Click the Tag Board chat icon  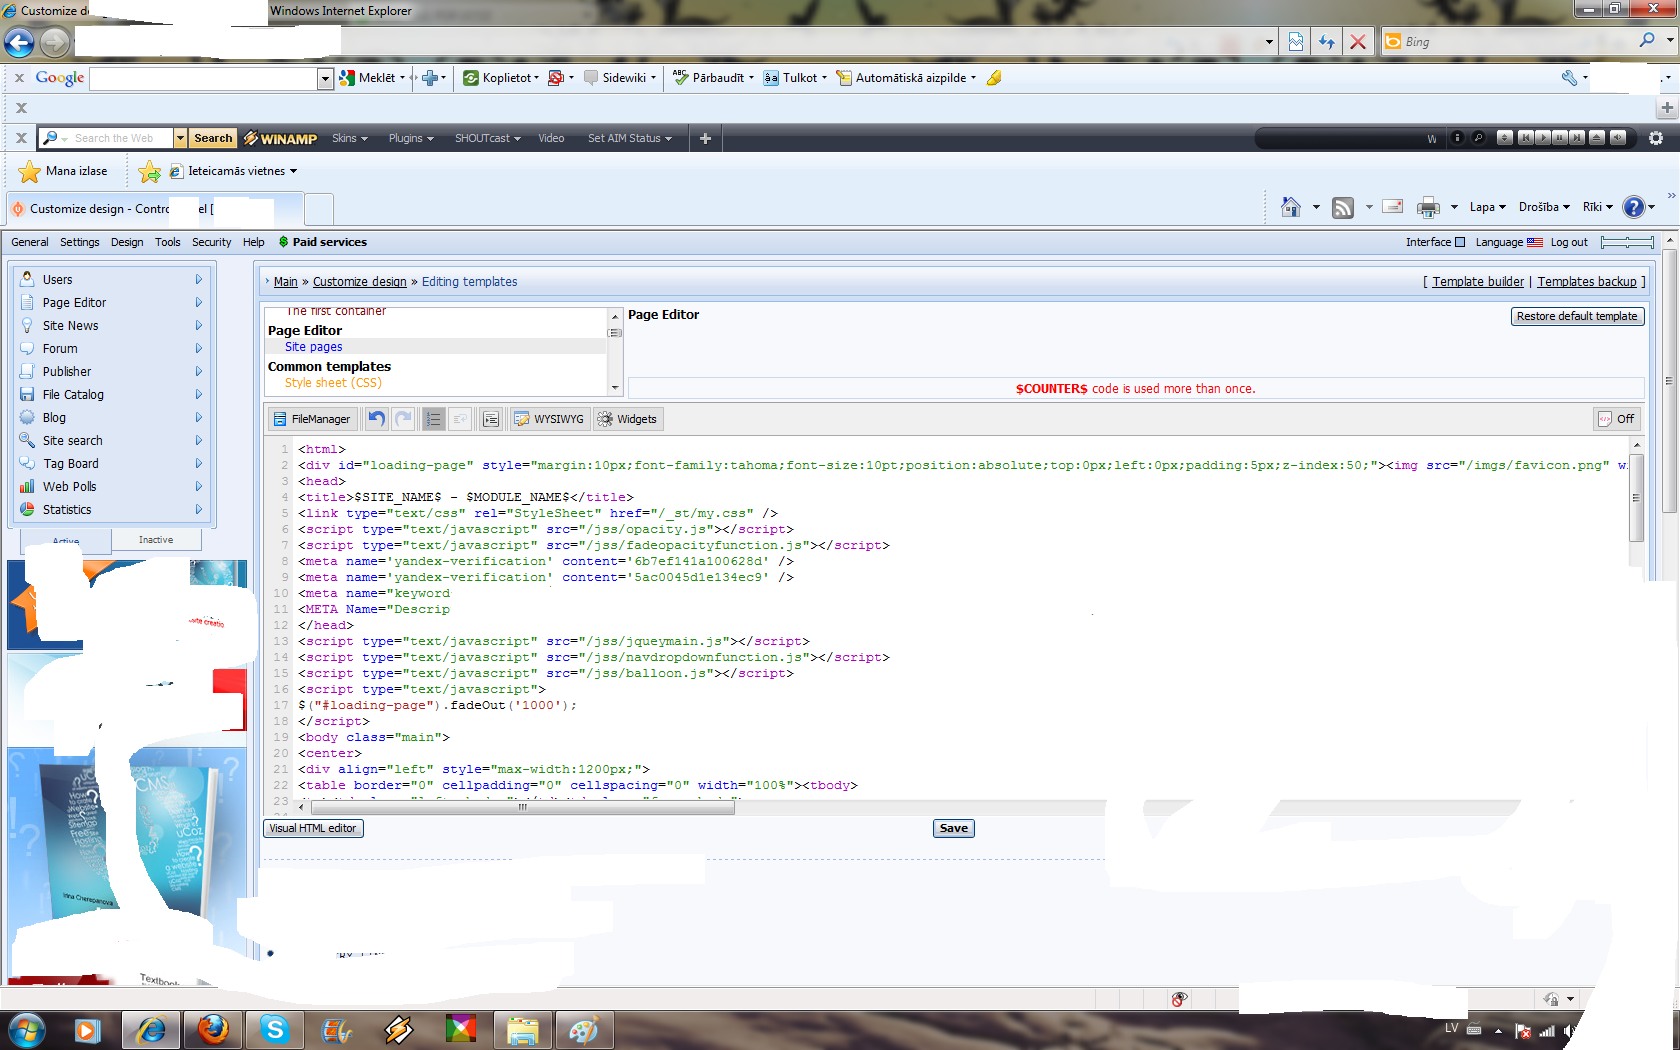coord(27,463)
